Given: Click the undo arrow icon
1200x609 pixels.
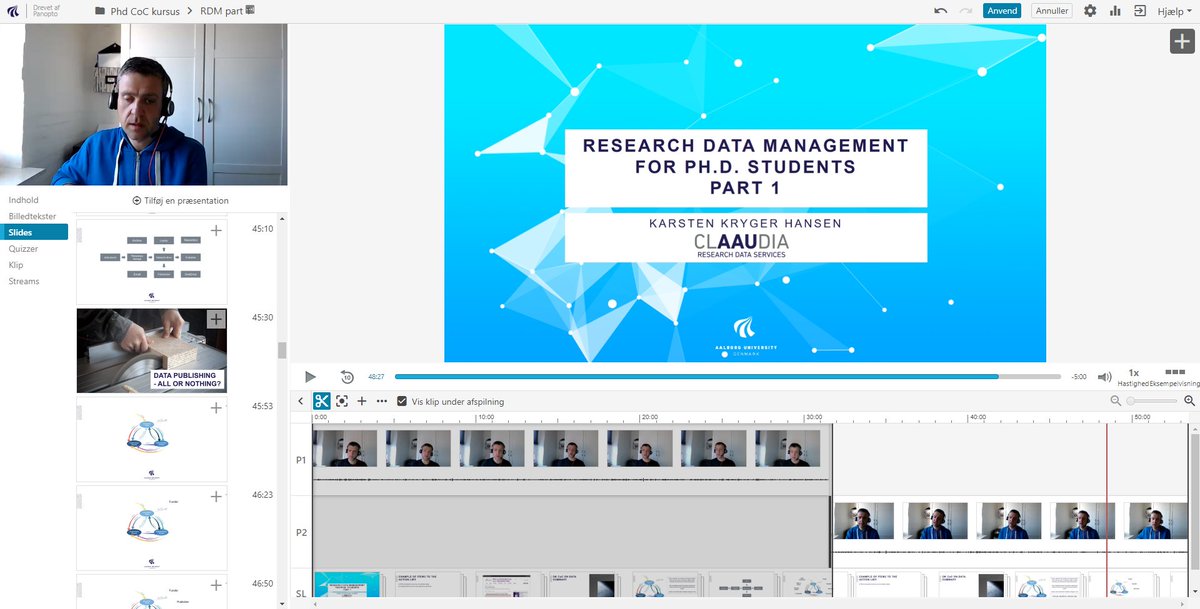Looking at the screenshot, I should coord(940,10).
